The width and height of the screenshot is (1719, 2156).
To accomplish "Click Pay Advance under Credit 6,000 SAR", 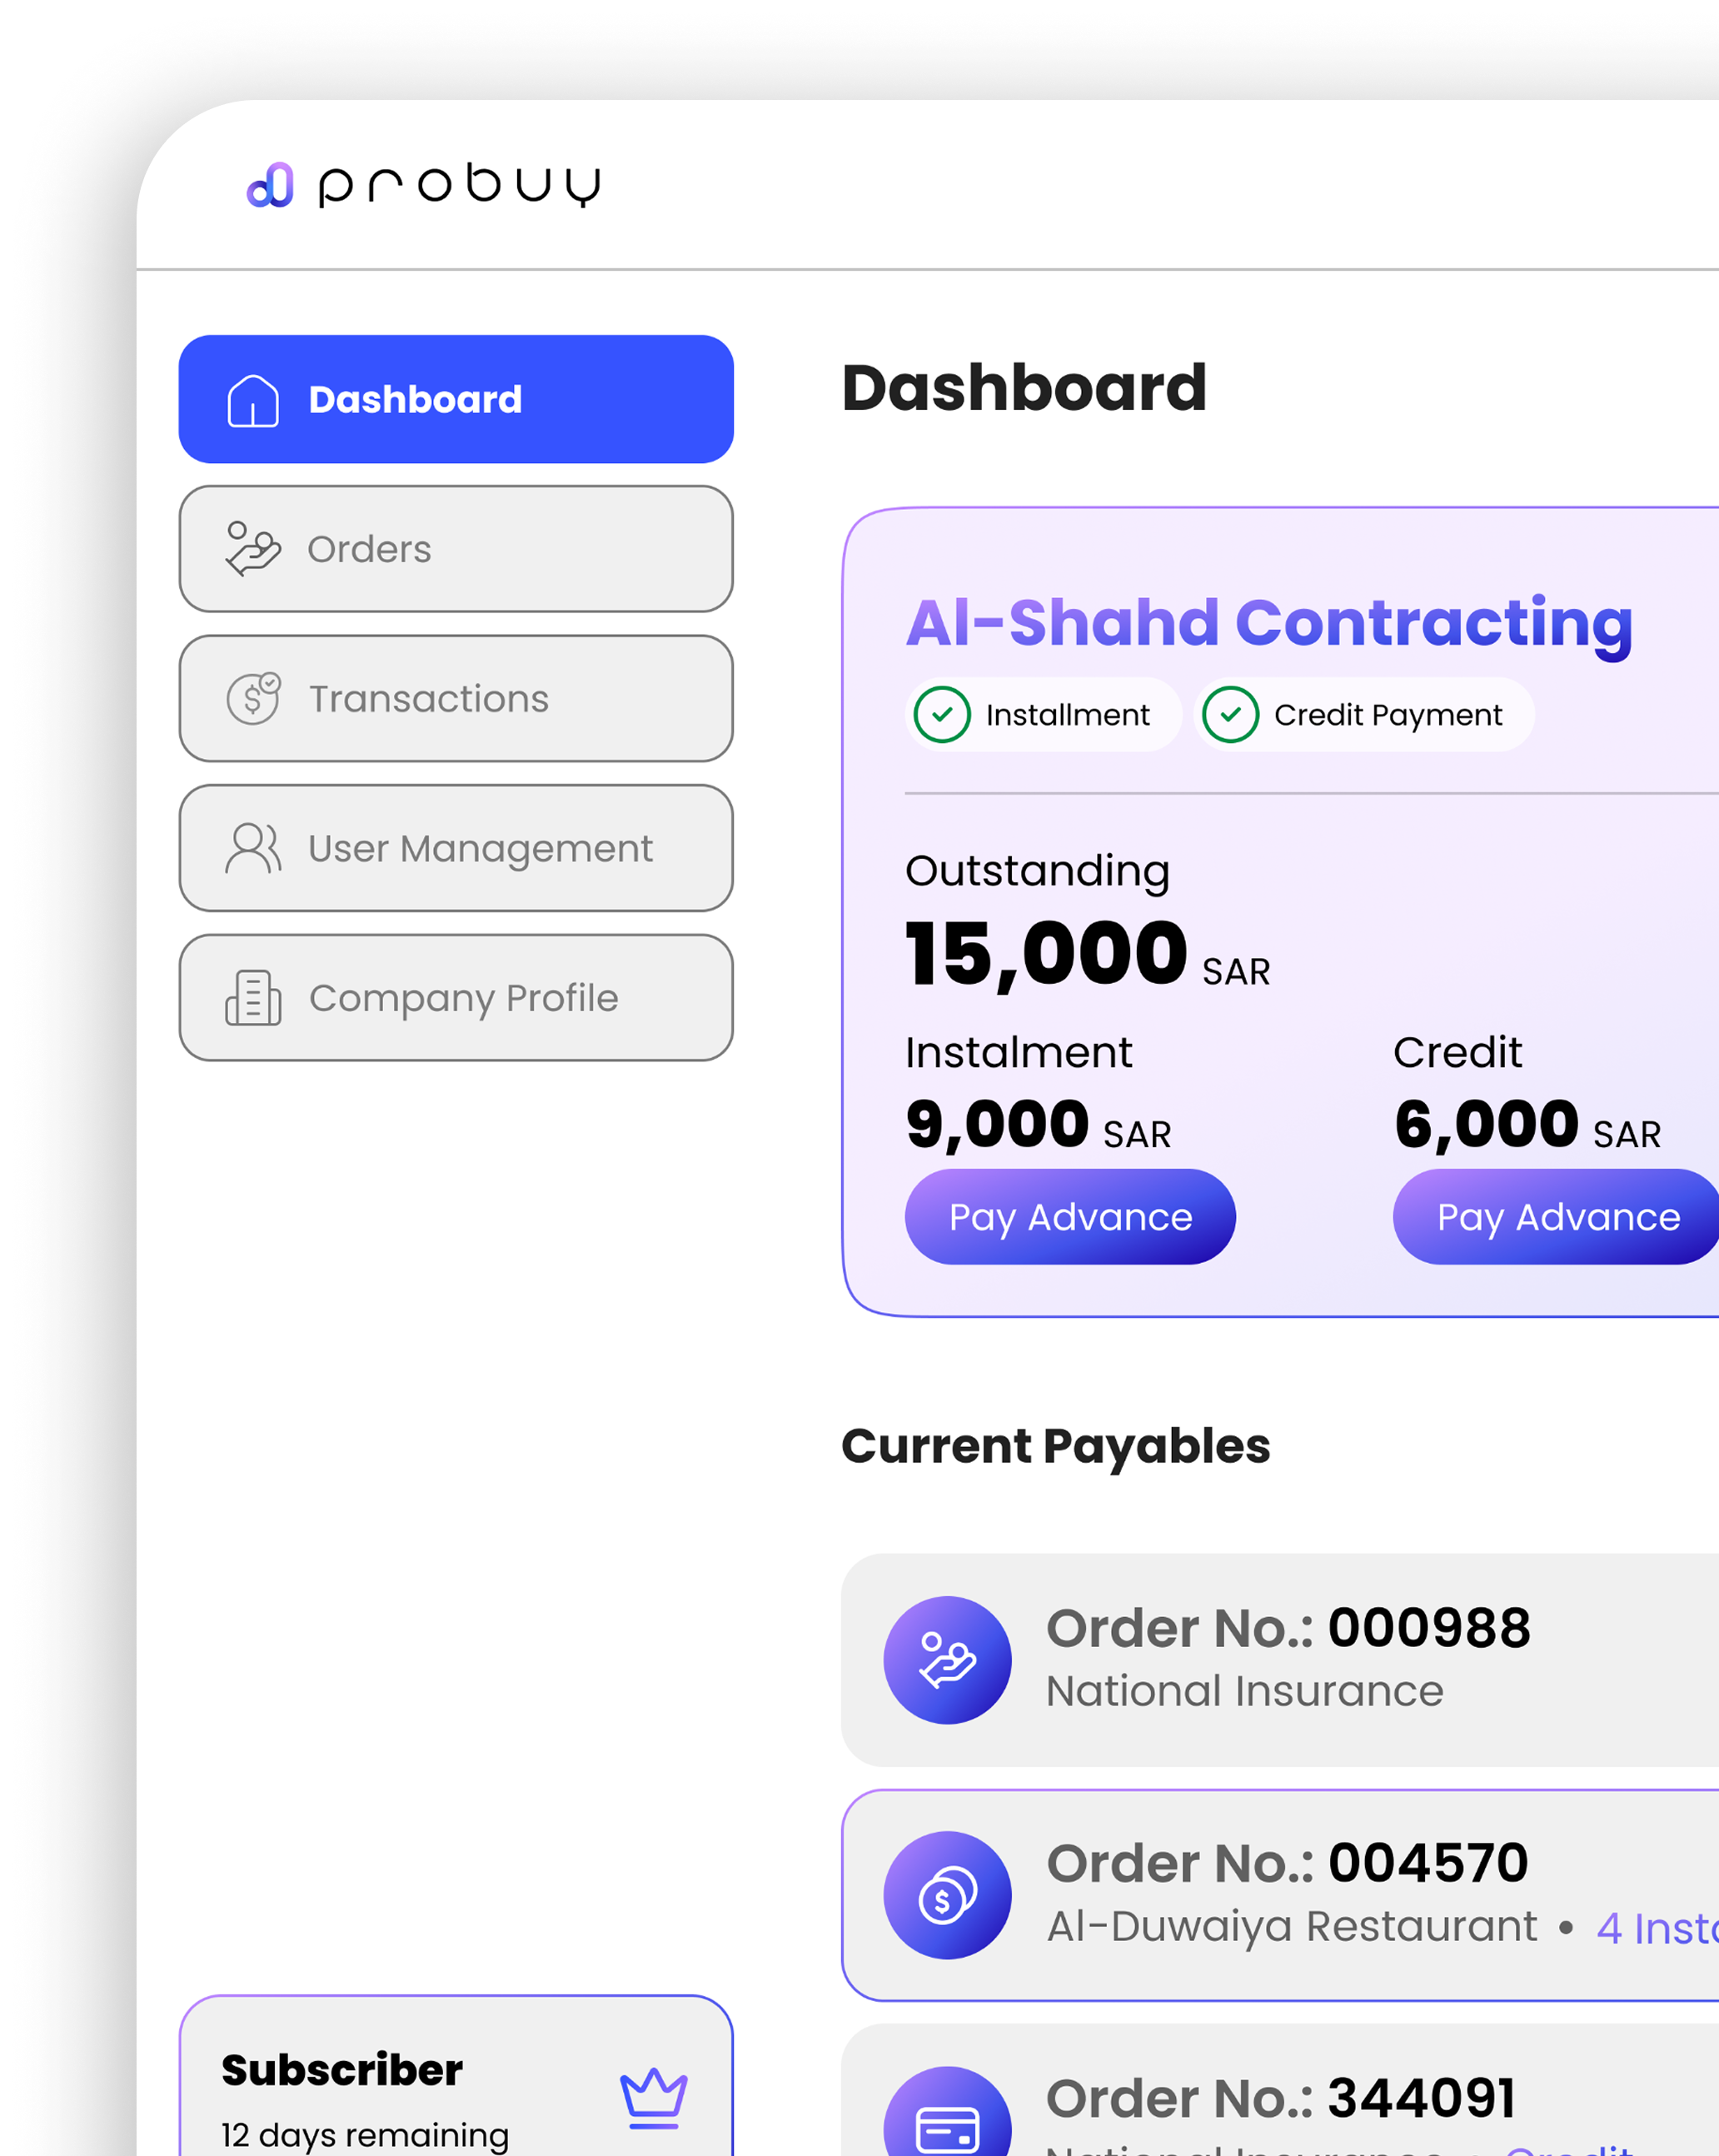I will point(1556,1217).
